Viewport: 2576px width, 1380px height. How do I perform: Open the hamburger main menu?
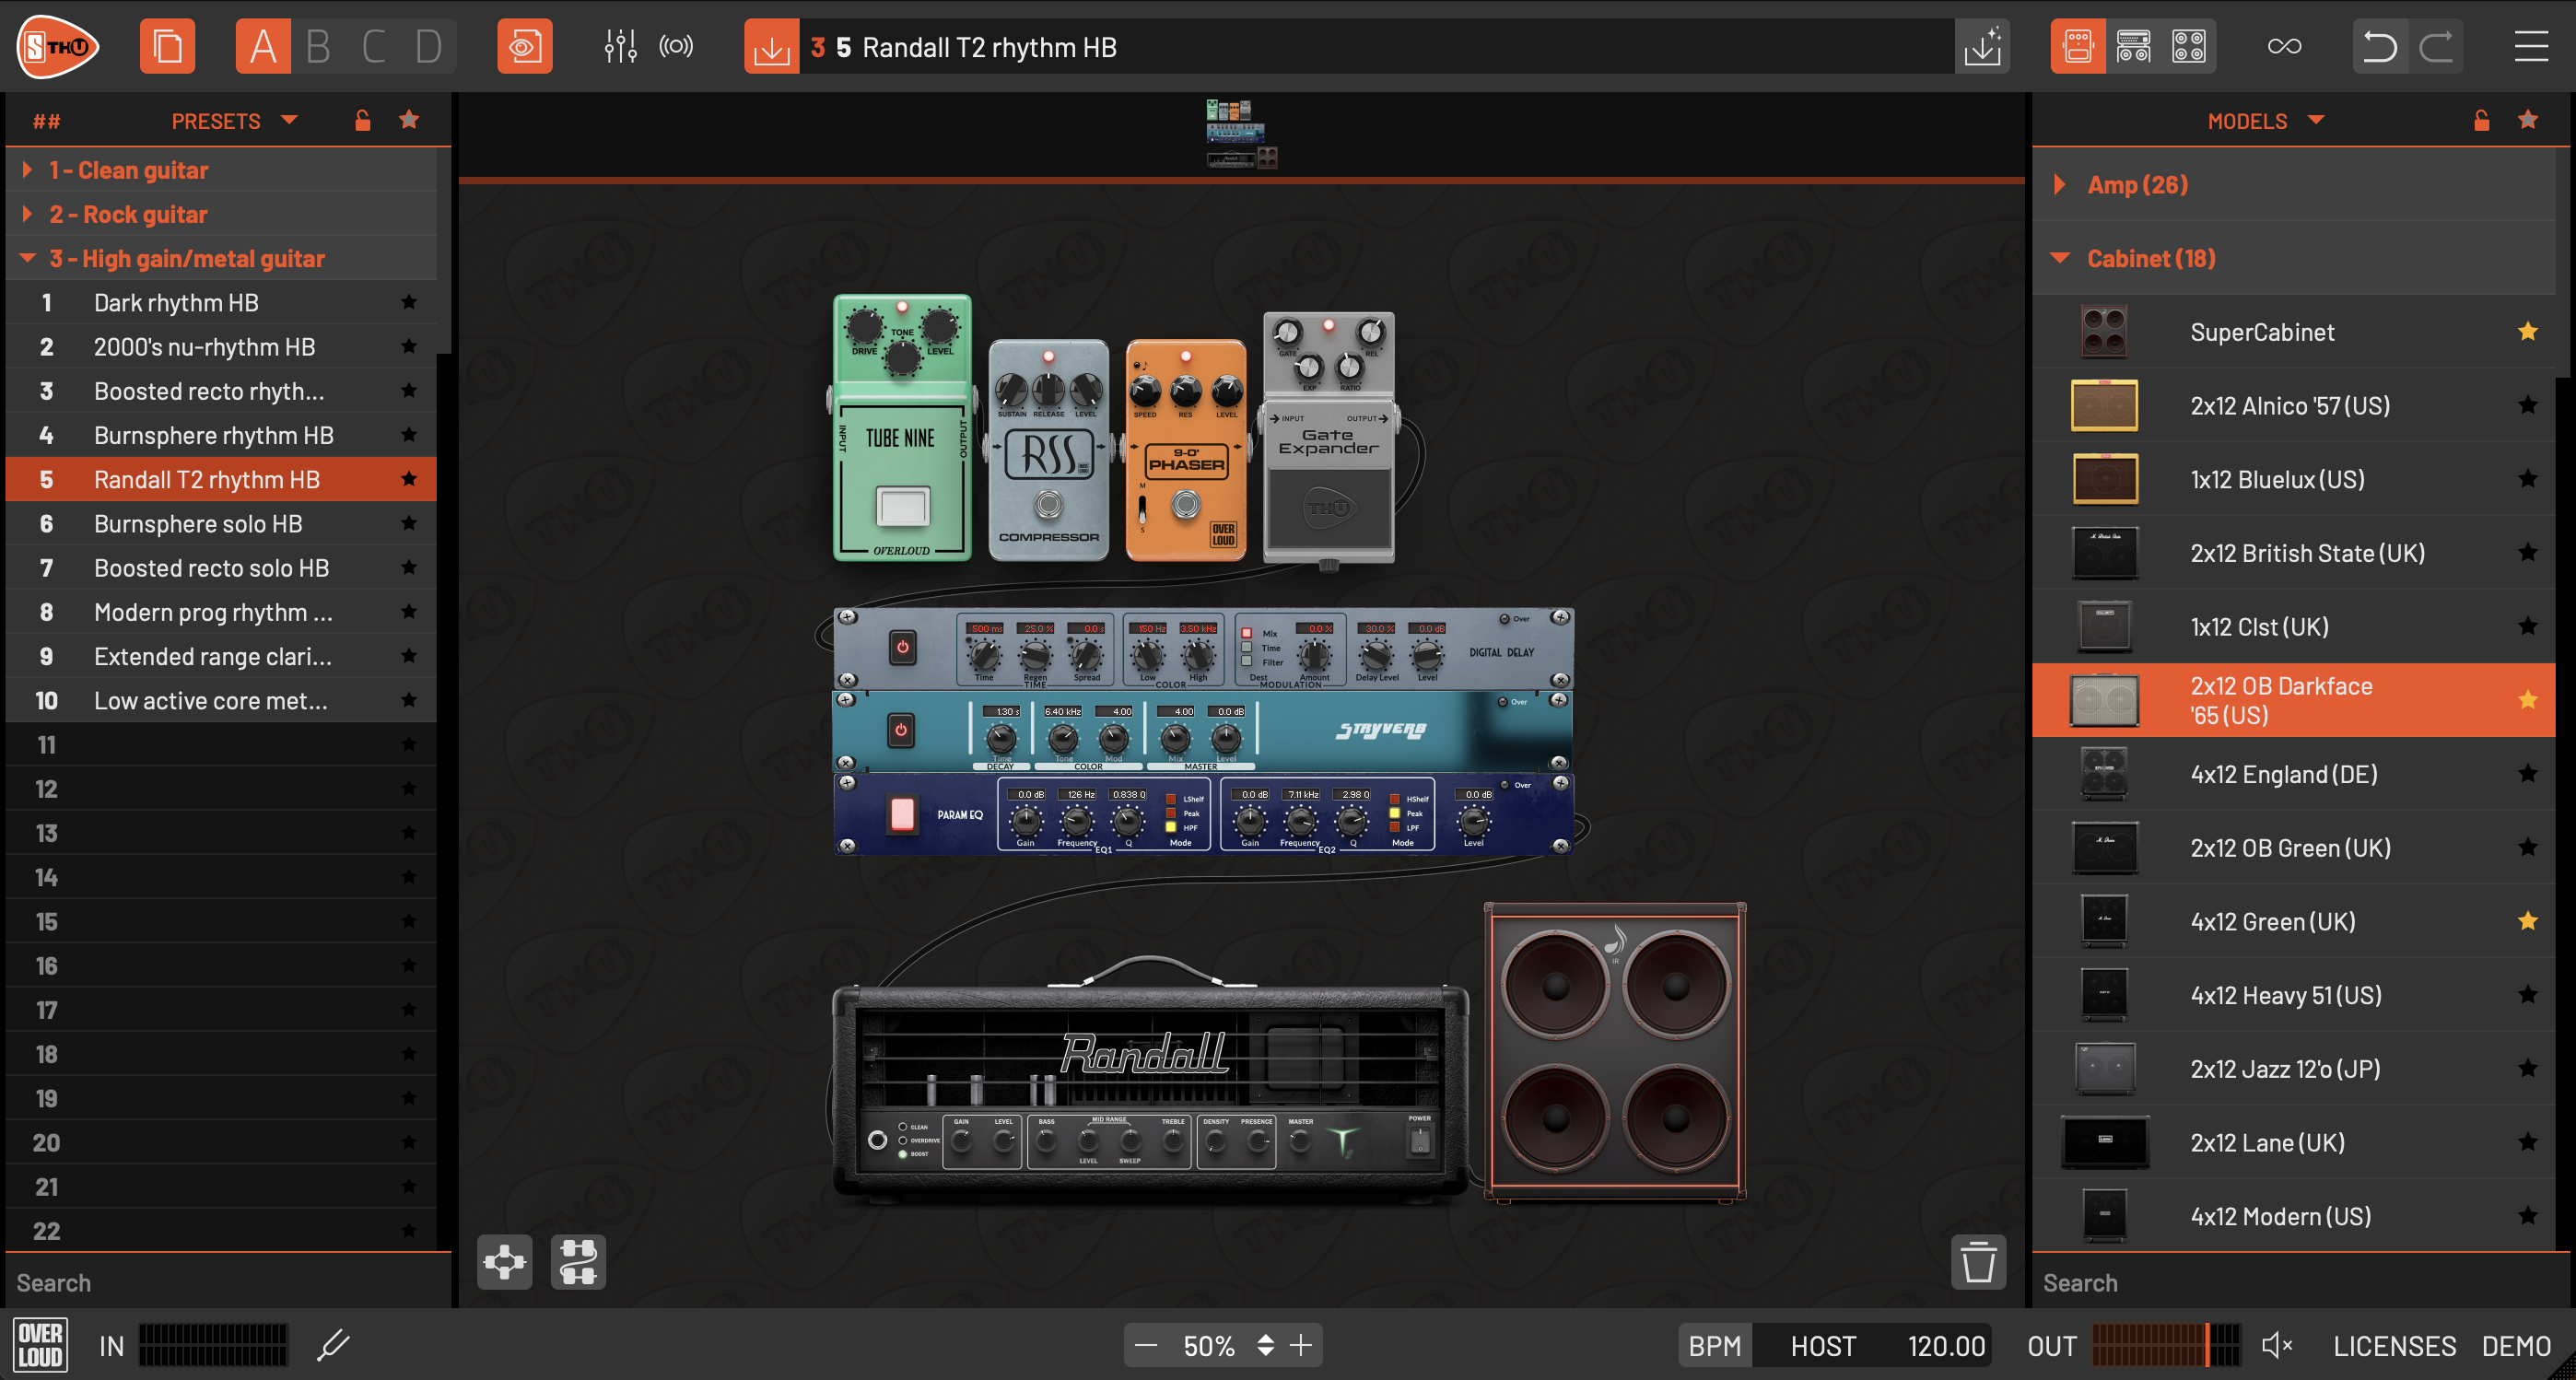2531,47
